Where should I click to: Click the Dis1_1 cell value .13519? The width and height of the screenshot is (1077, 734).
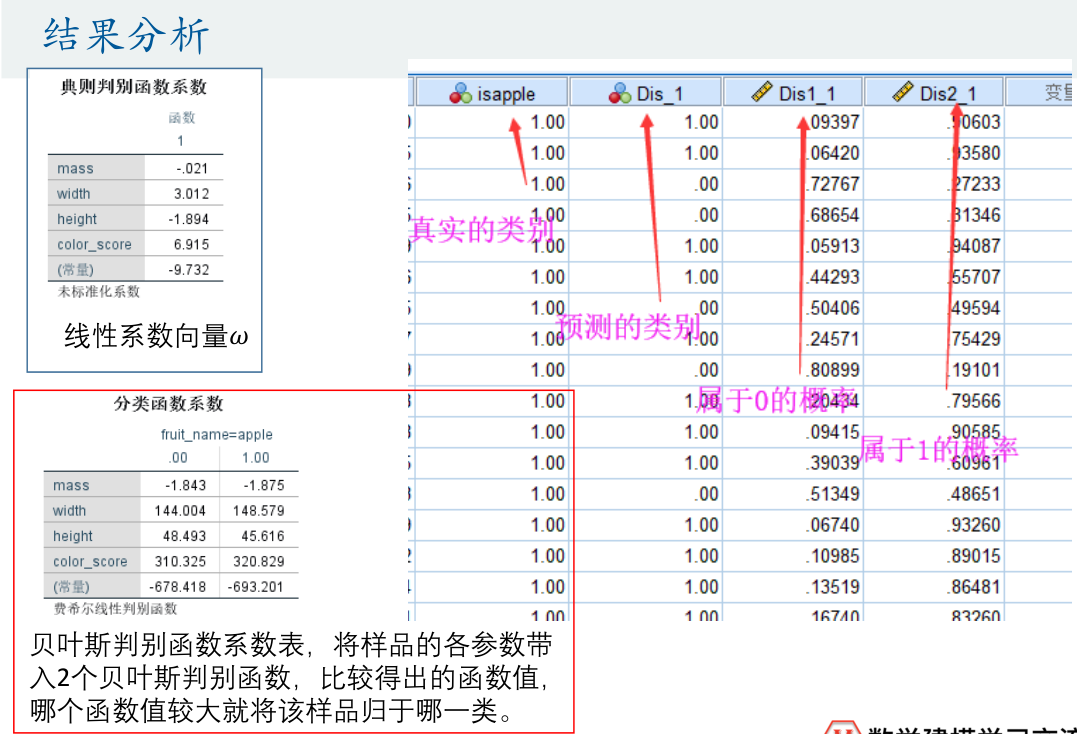(x=832, y=586)
